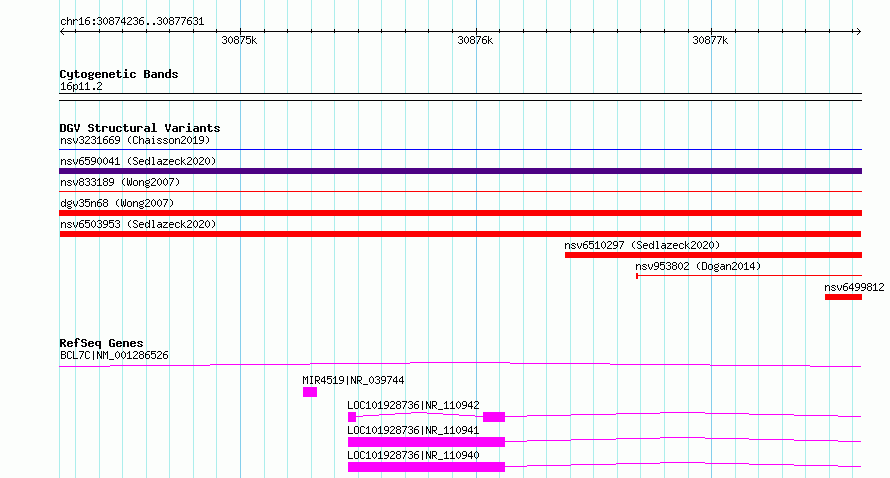Click the 16p11.2 band label

(x=81, y=86)
